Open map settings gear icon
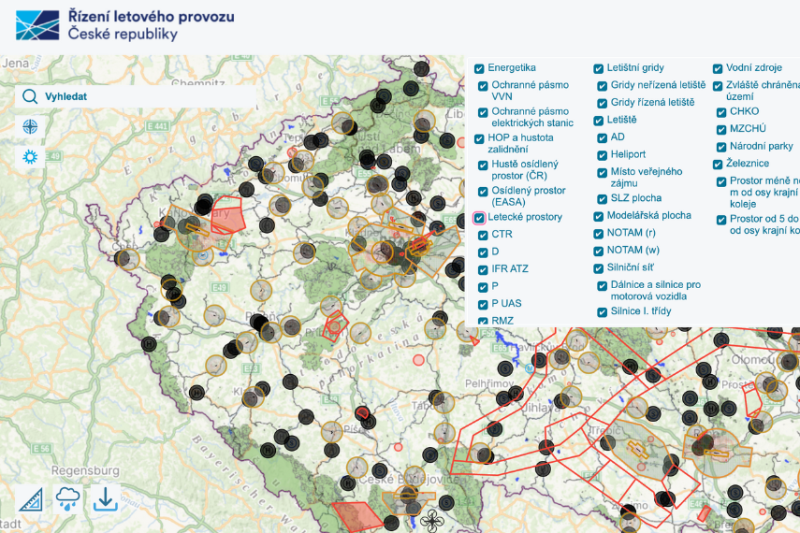800x533 pixels. coord(30,157)
